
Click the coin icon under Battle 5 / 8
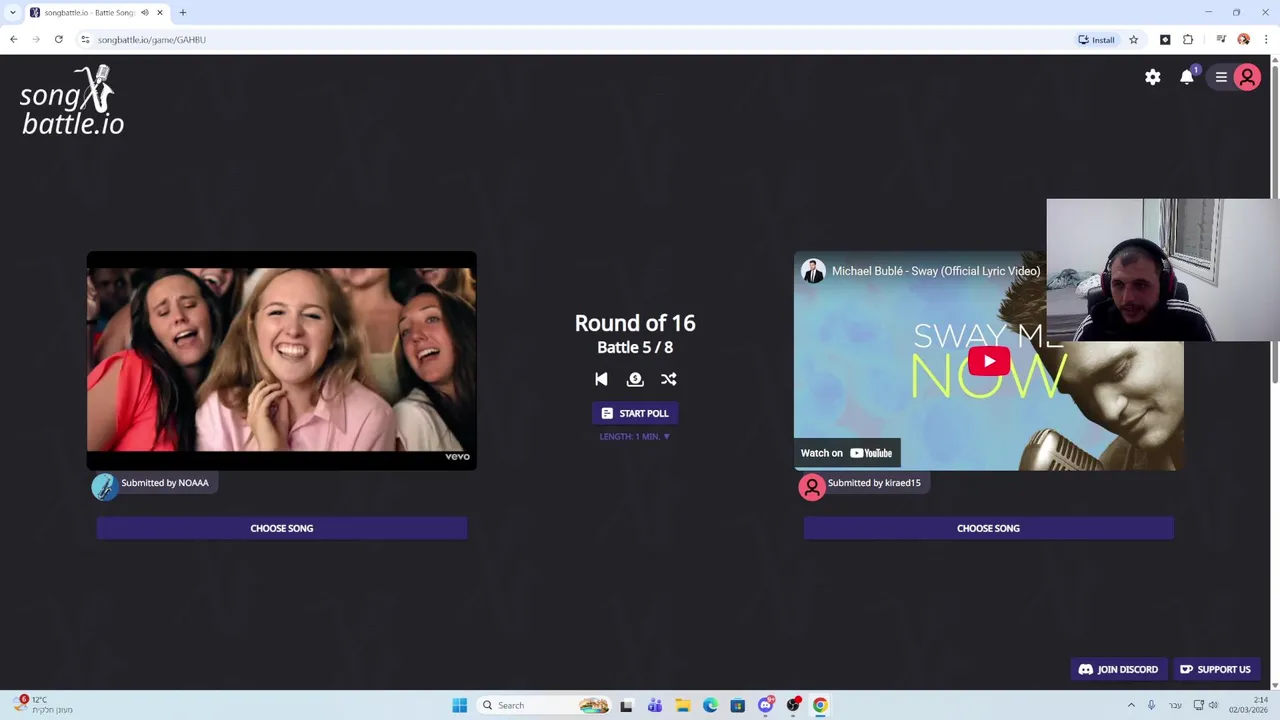point(635,379)
